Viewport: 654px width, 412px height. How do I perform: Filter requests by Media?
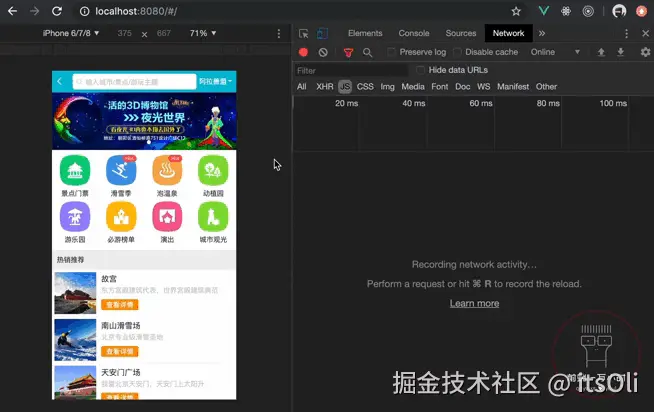[413, 87]
